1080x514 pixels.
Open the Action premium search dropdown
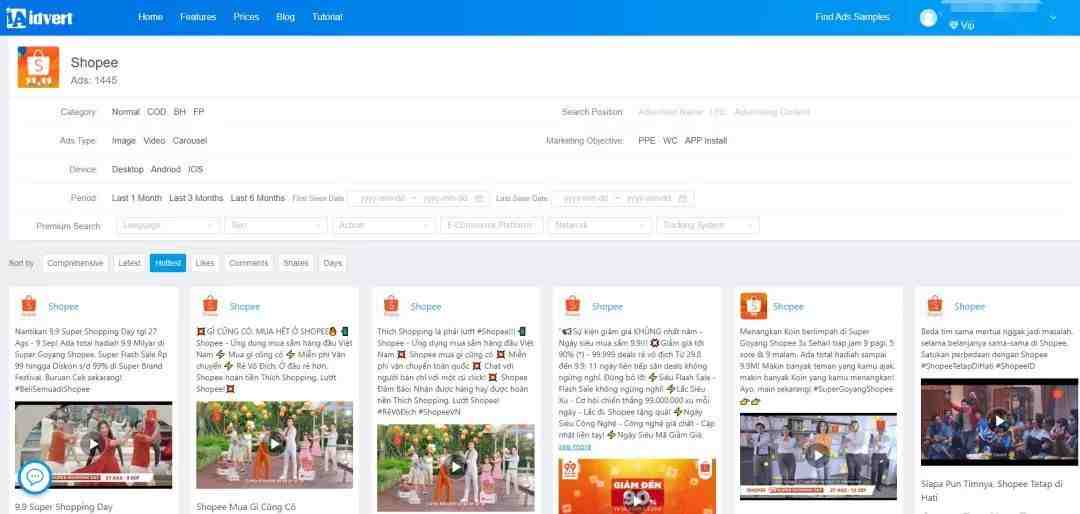click(384, 225)
